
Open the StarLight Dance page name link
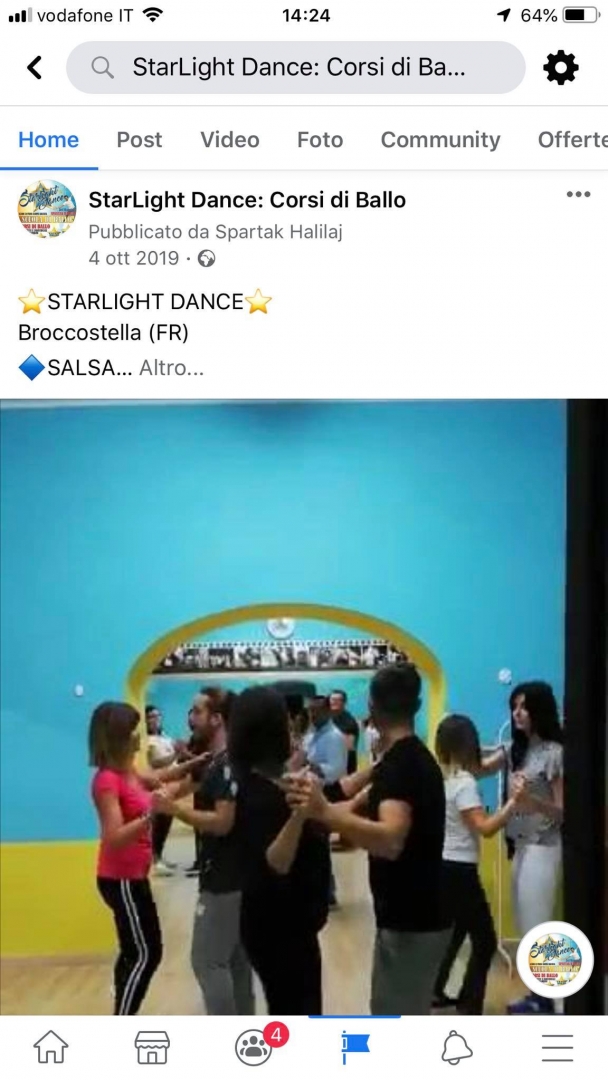point(247,200)
